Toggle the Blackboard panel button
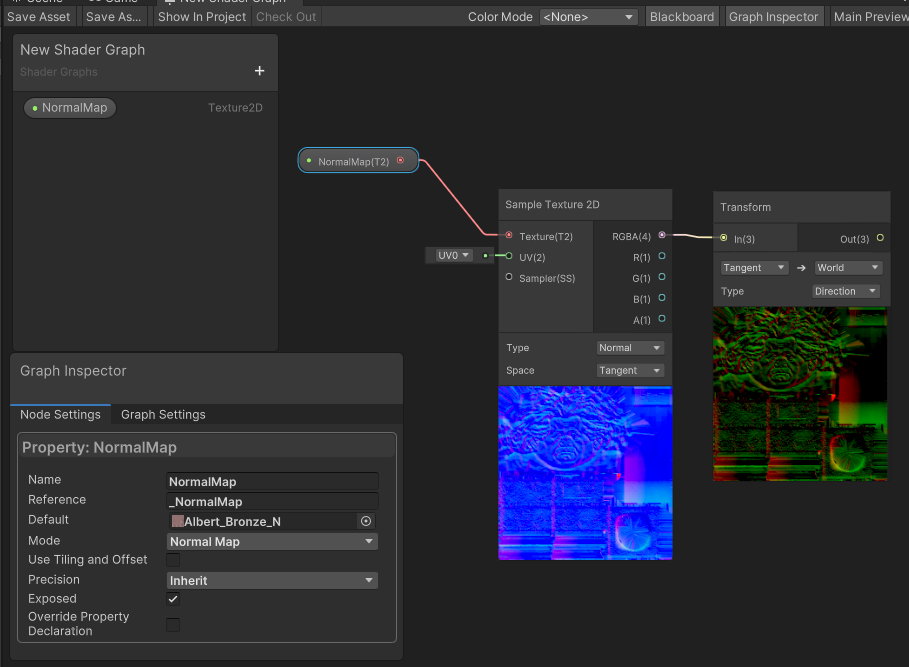This screenshot has height=667, width=909. pos(682,17)
